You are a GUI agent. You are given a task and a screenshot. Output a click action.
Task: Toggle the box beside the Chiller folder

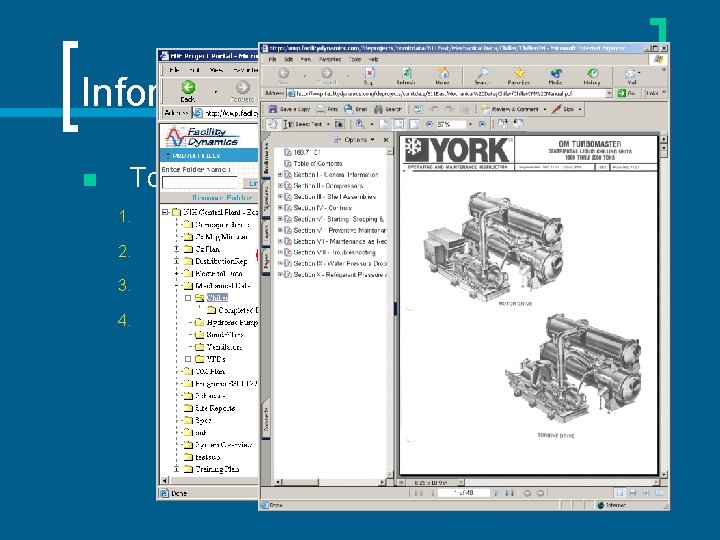188,298
